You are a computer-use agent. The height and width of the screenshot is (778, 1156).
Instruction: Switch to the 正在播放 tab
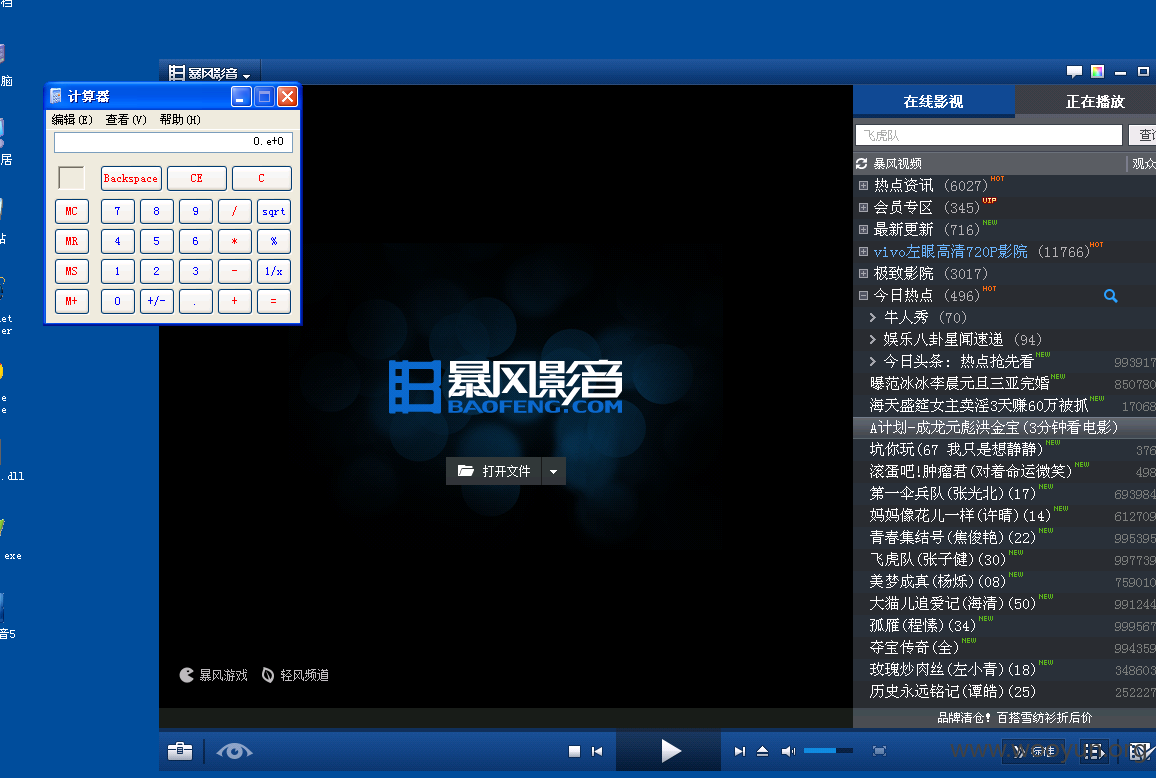click(x=1095, y=101)
